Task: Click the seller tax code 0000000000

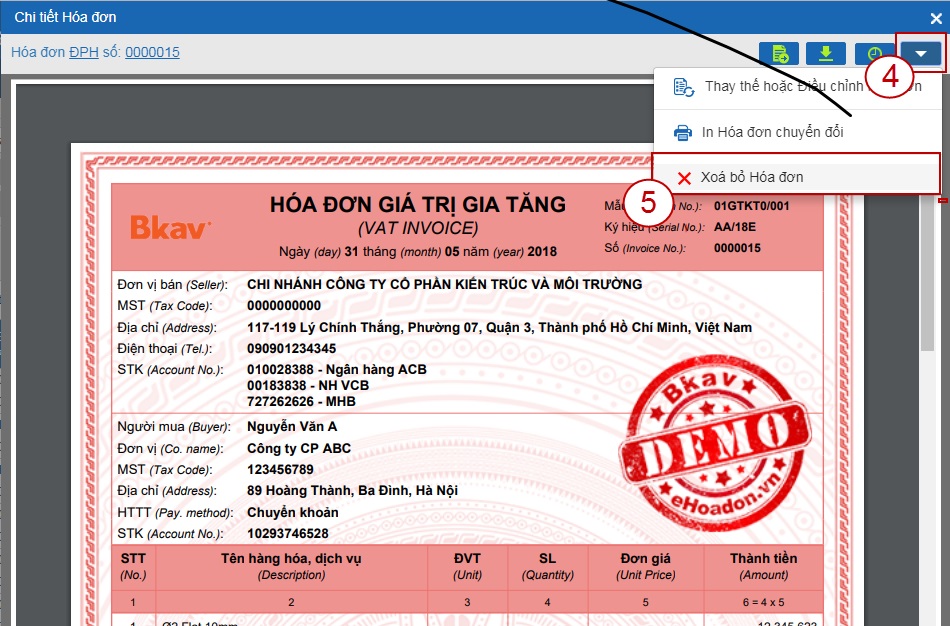Action: pos(284,306)
